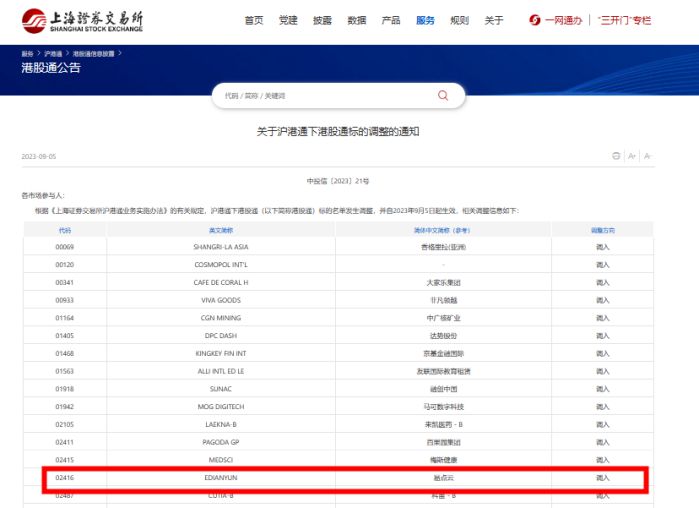Click the magnifier search icon
Image resolution: width=699 pixels, height=508 pixels.
pos(443,95)
